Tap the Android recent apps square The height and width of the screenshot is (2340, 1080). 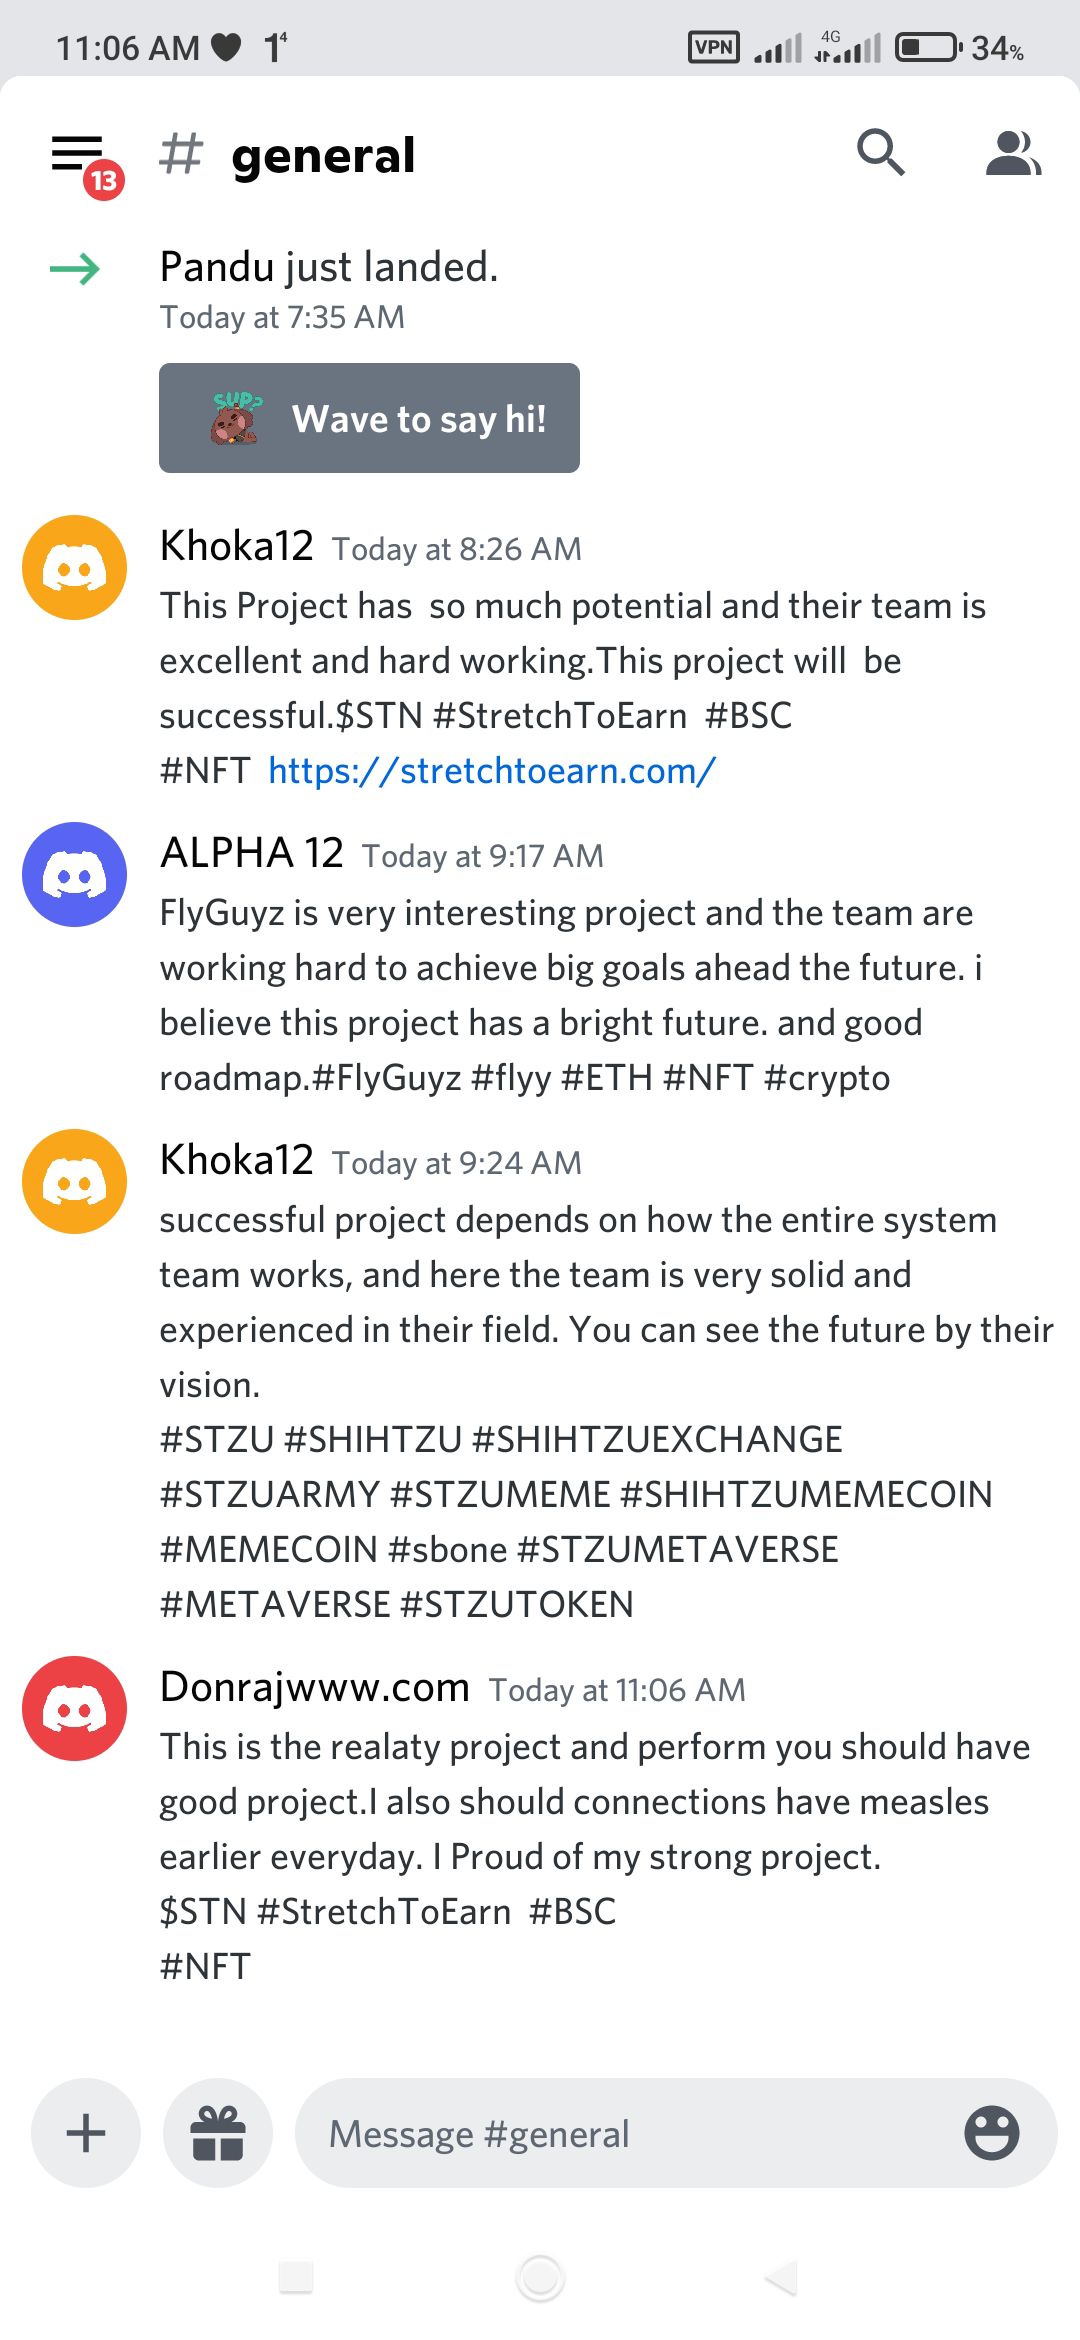pos(296,2277)
